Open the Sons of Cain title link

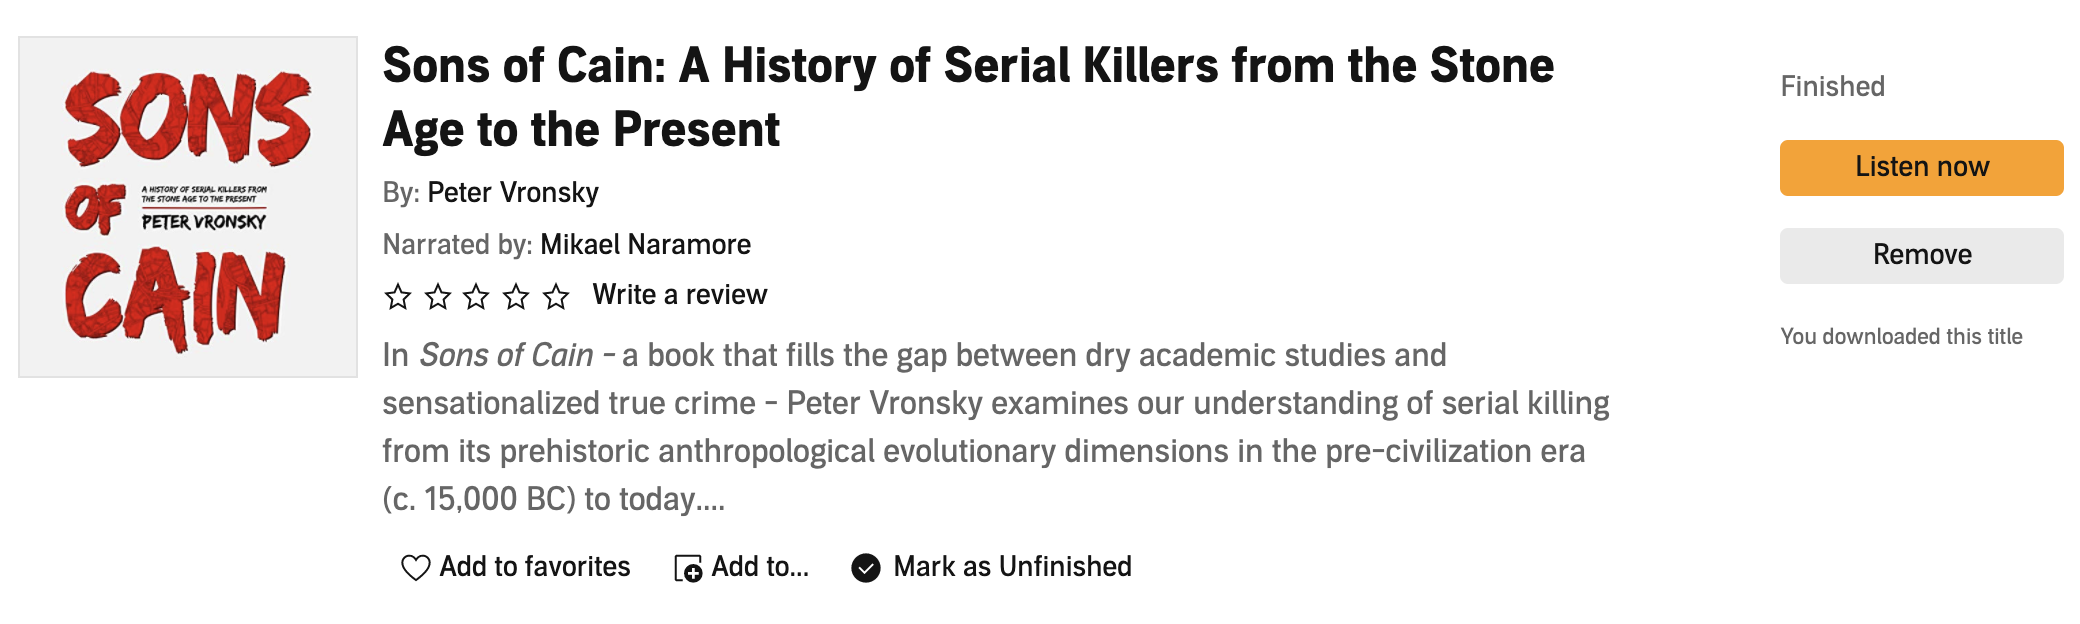(968, 97)
